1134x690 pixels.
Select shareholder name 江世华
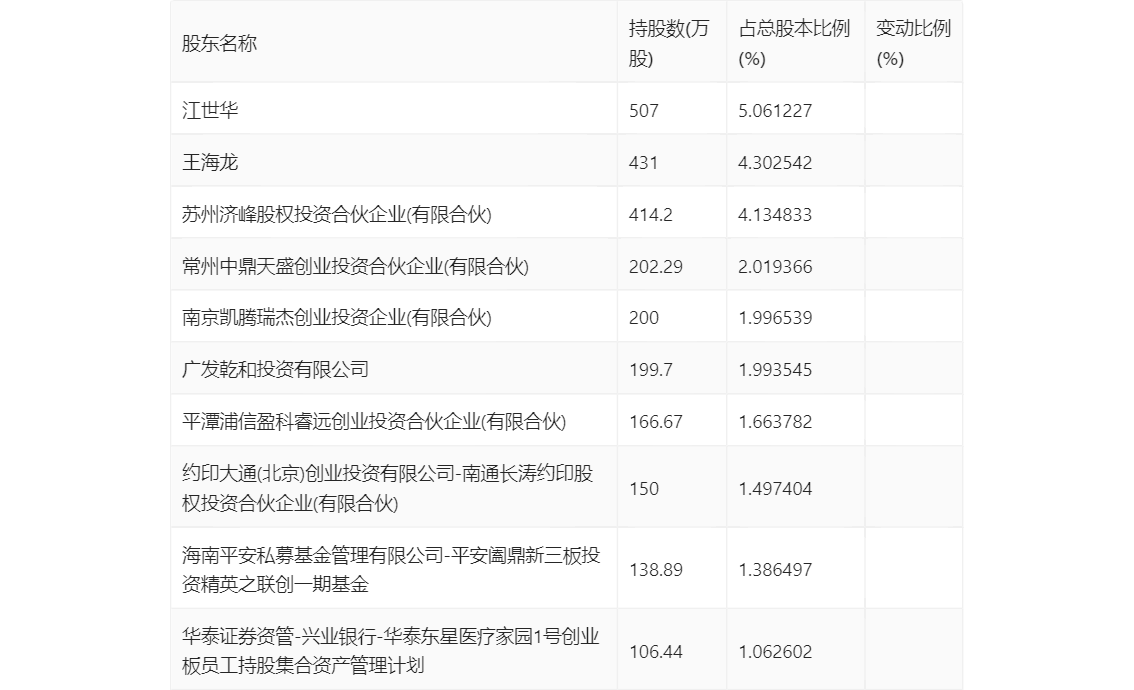click(210, 110)
